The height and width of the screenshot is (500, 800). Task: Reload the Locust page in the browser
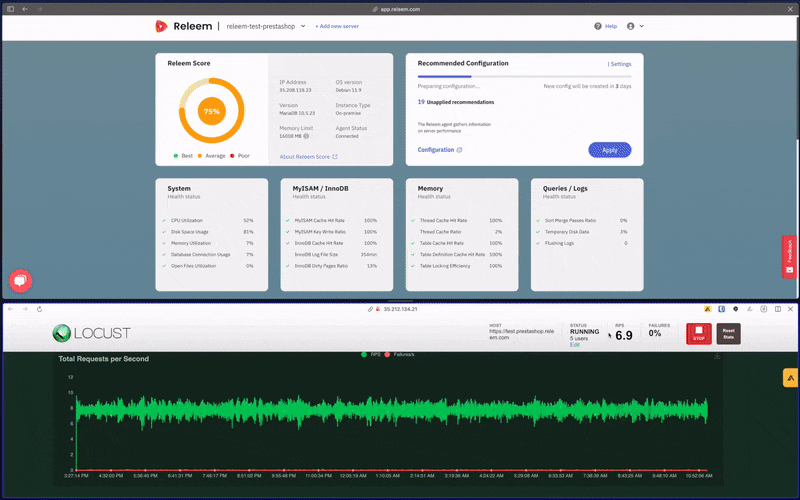(40, 309)
